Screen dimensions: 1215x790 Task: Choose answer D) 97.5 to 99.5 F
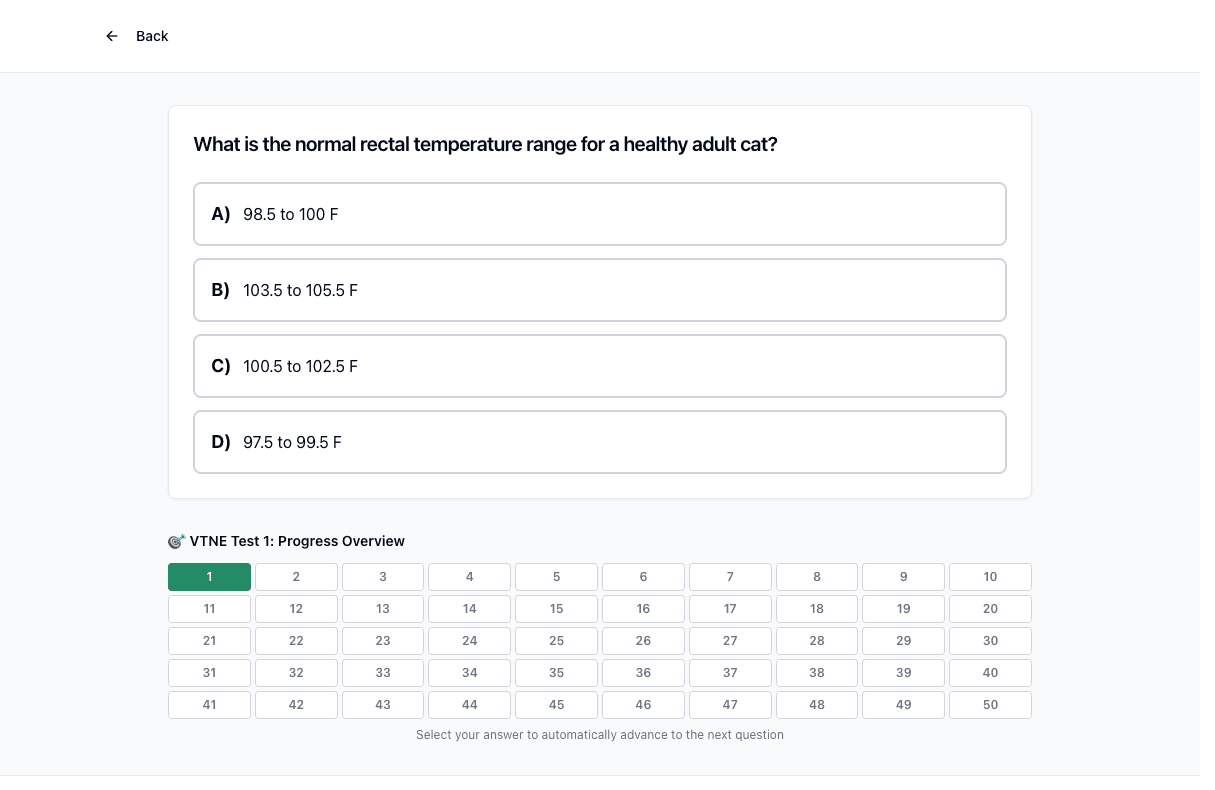(600, 442)
